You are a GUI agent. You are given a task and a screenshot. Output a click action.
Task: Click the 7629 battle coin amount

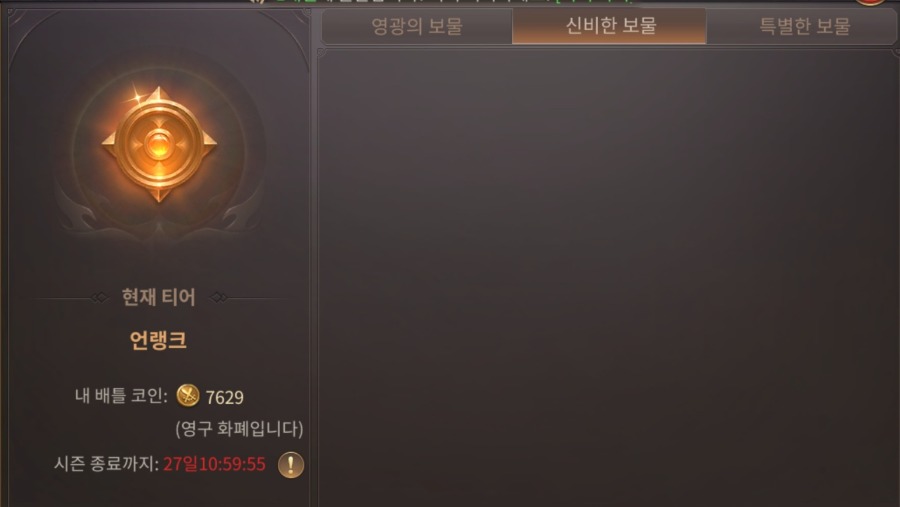click(224, 397)
